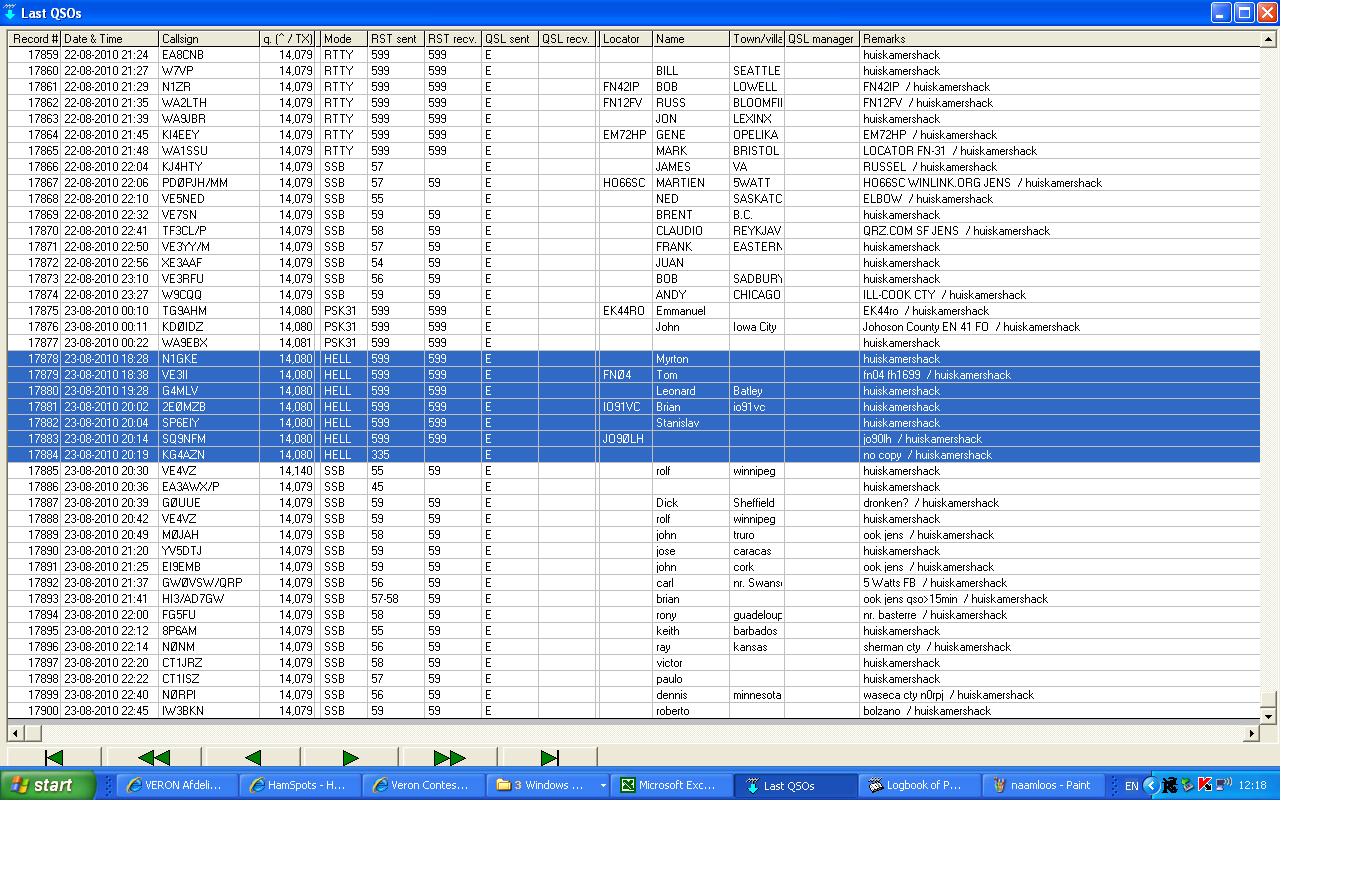Click the Callsign column header

point(208,39)
